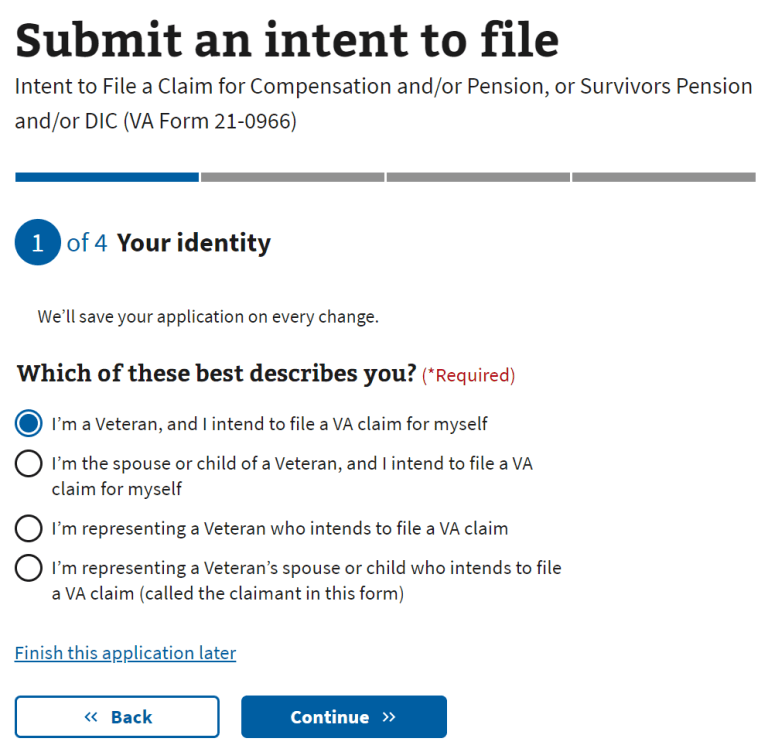Open the Finish this application later link

125,653
